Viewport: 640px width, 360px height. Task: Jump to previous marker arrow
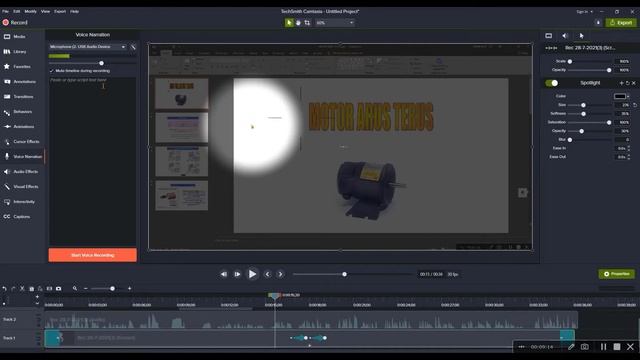coord(268,274)
